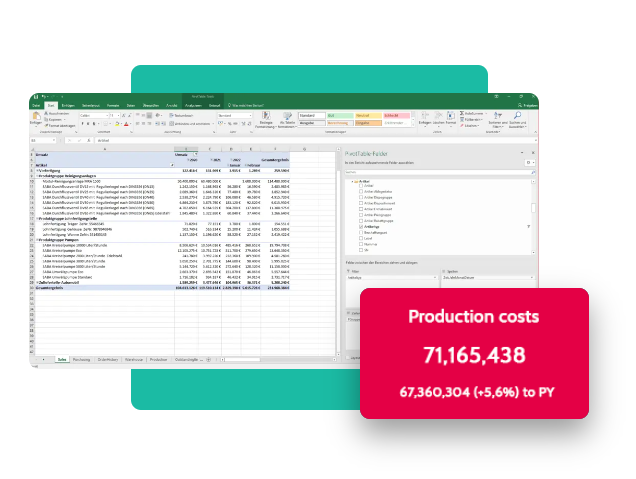Collapse the Artikel folder in field list

pyautogui.click(x=352, y=181)
